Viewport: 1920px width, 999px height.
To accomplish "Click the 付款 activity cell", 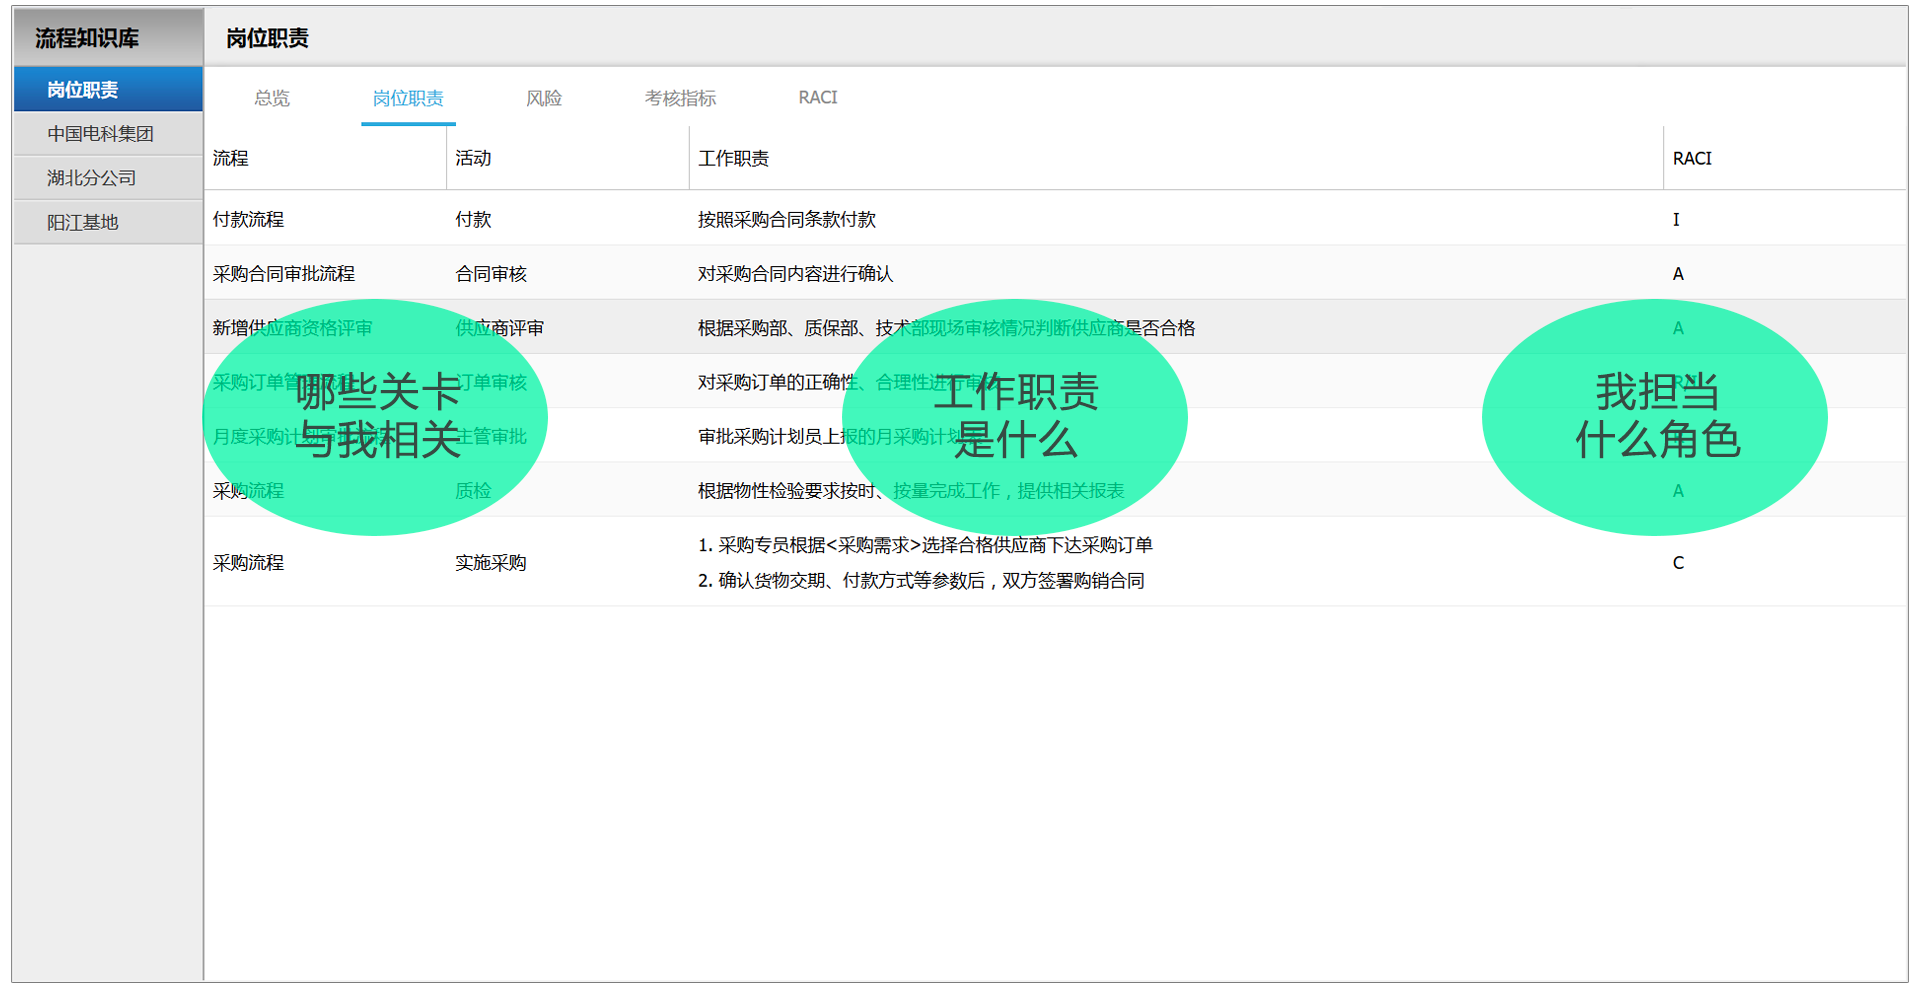I will pyautogui.click(x=473, y=219).
